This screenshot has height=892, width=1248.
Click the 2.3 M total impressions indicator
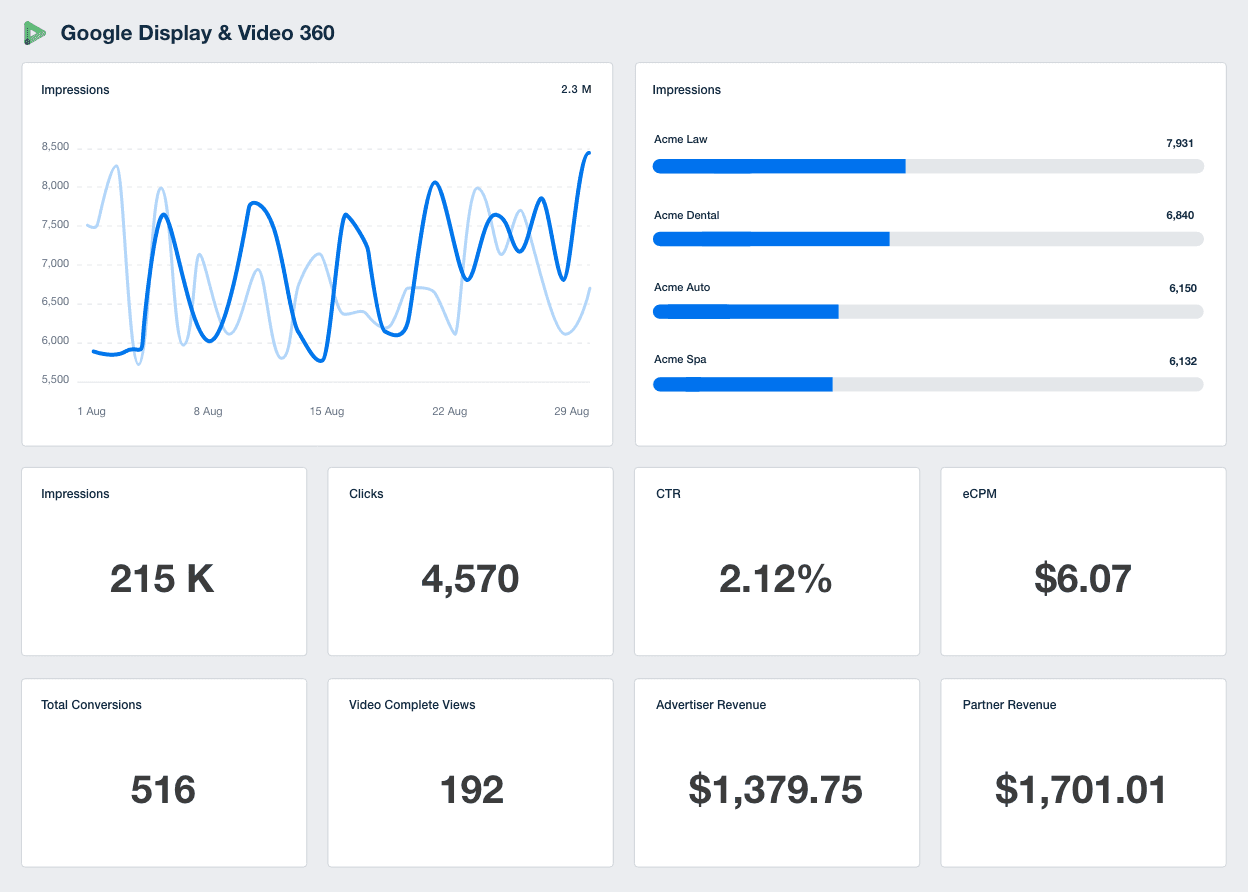[575, 89]
